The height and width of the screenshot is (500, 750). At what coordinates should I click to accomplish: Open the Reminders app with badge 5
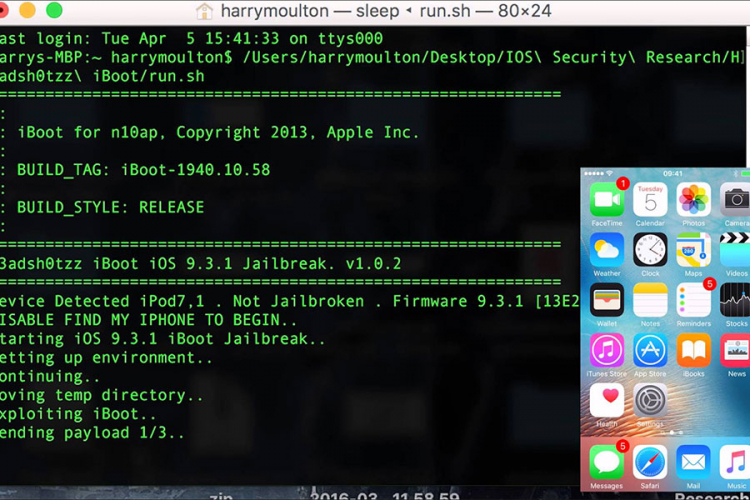(694, 300)
